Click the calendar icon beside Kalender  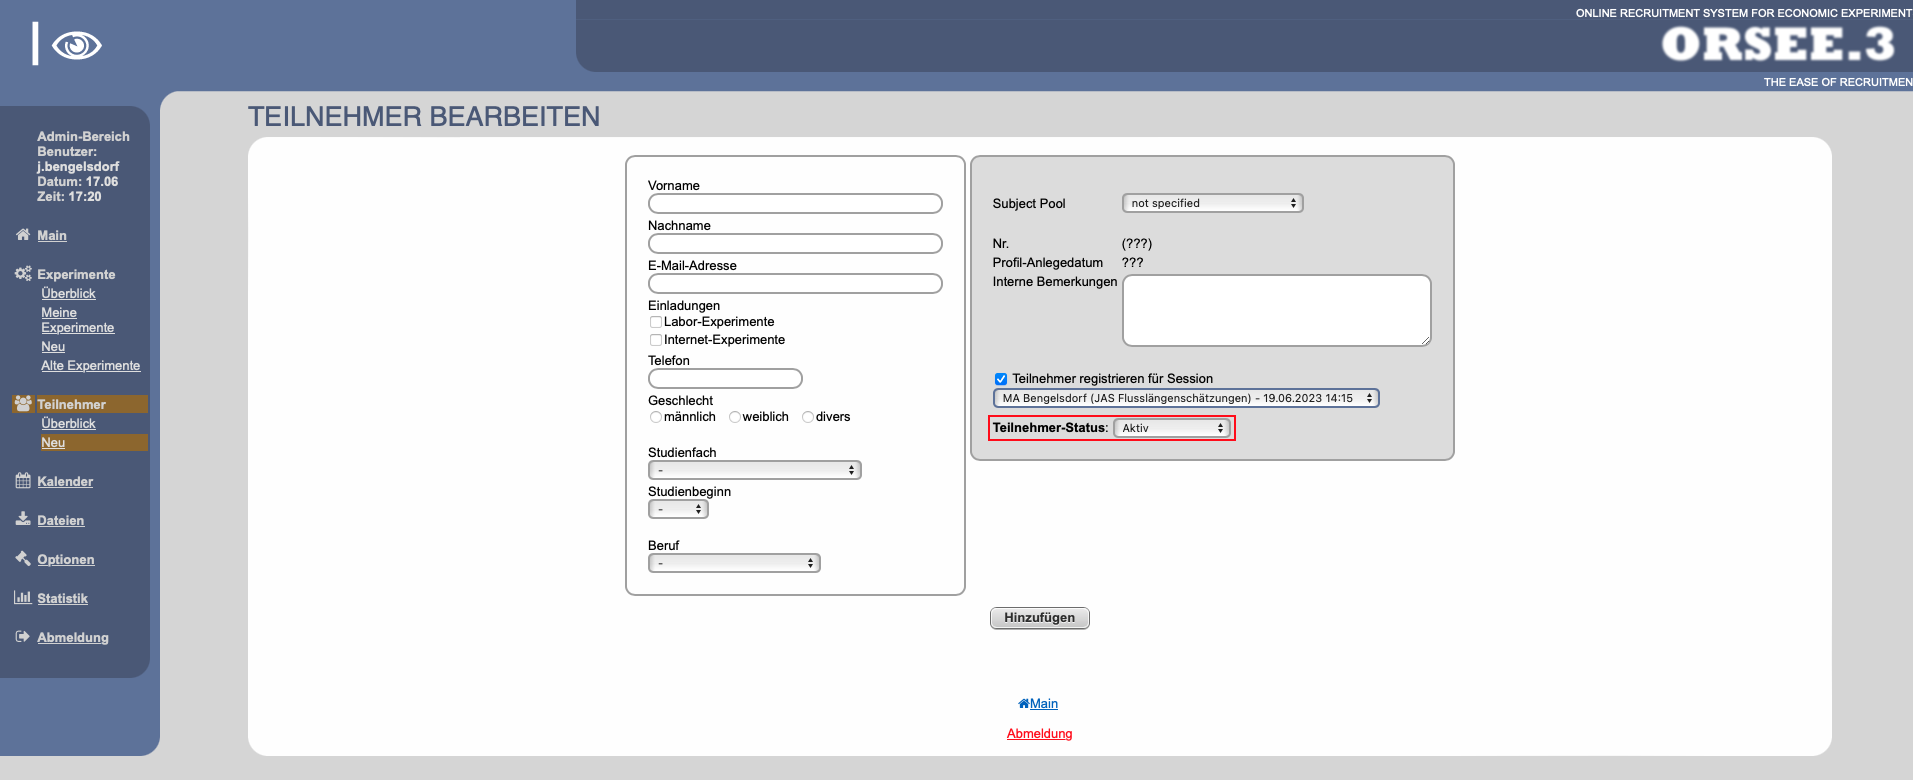point(23,481)
